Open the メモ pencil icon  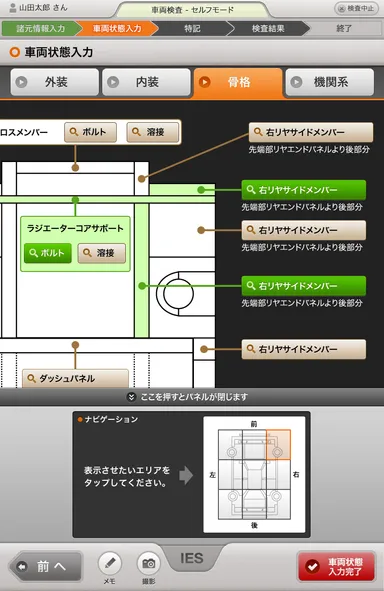tap(110, 564)
